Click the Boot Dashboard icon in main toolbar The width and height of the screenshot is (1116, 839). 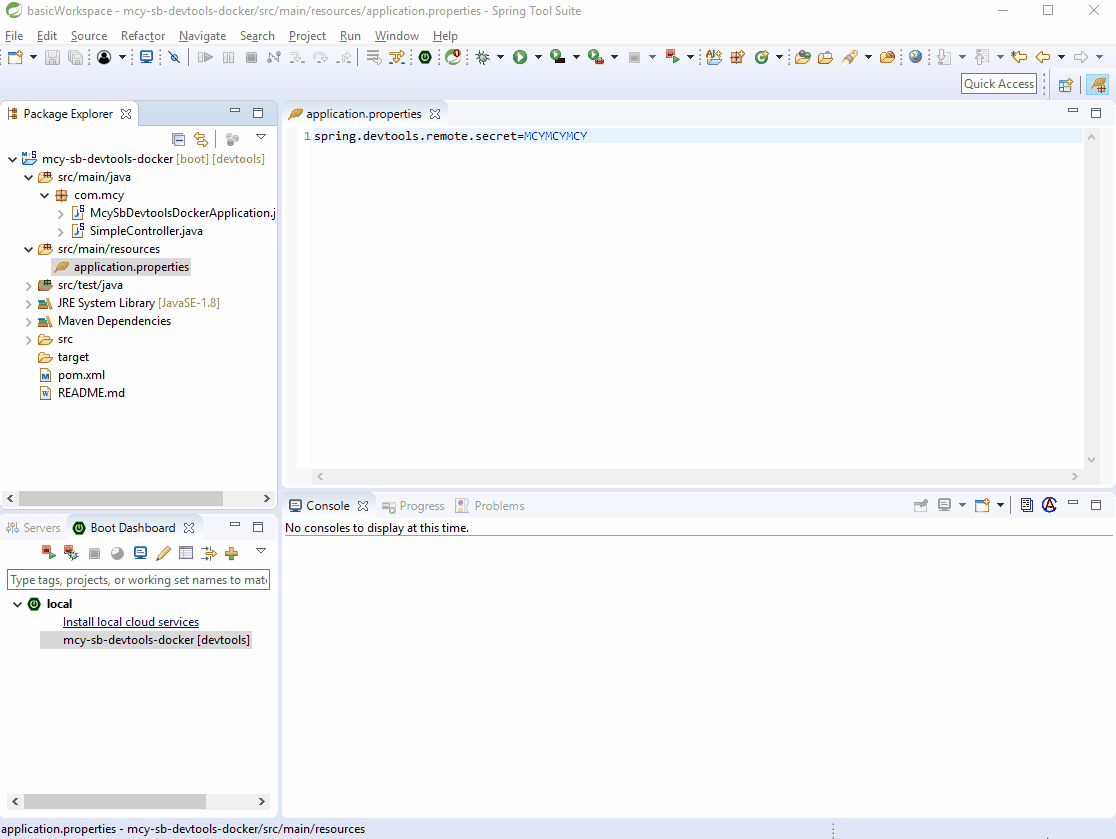(x=425, y=57)
